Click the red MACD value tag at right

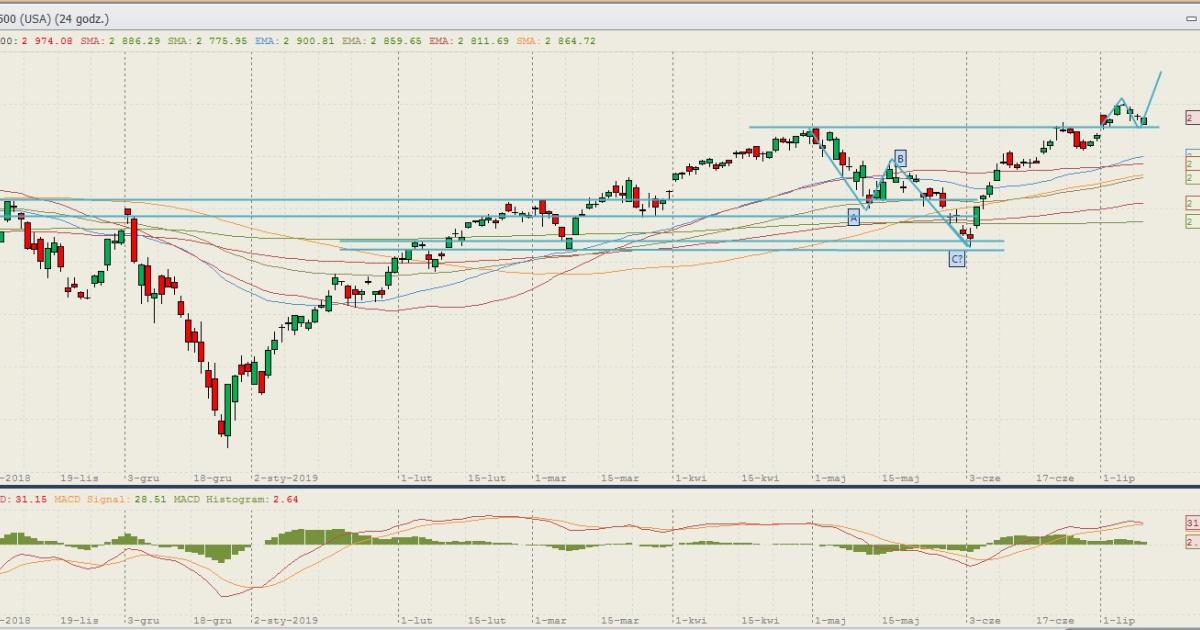[x=1192, y=523]
